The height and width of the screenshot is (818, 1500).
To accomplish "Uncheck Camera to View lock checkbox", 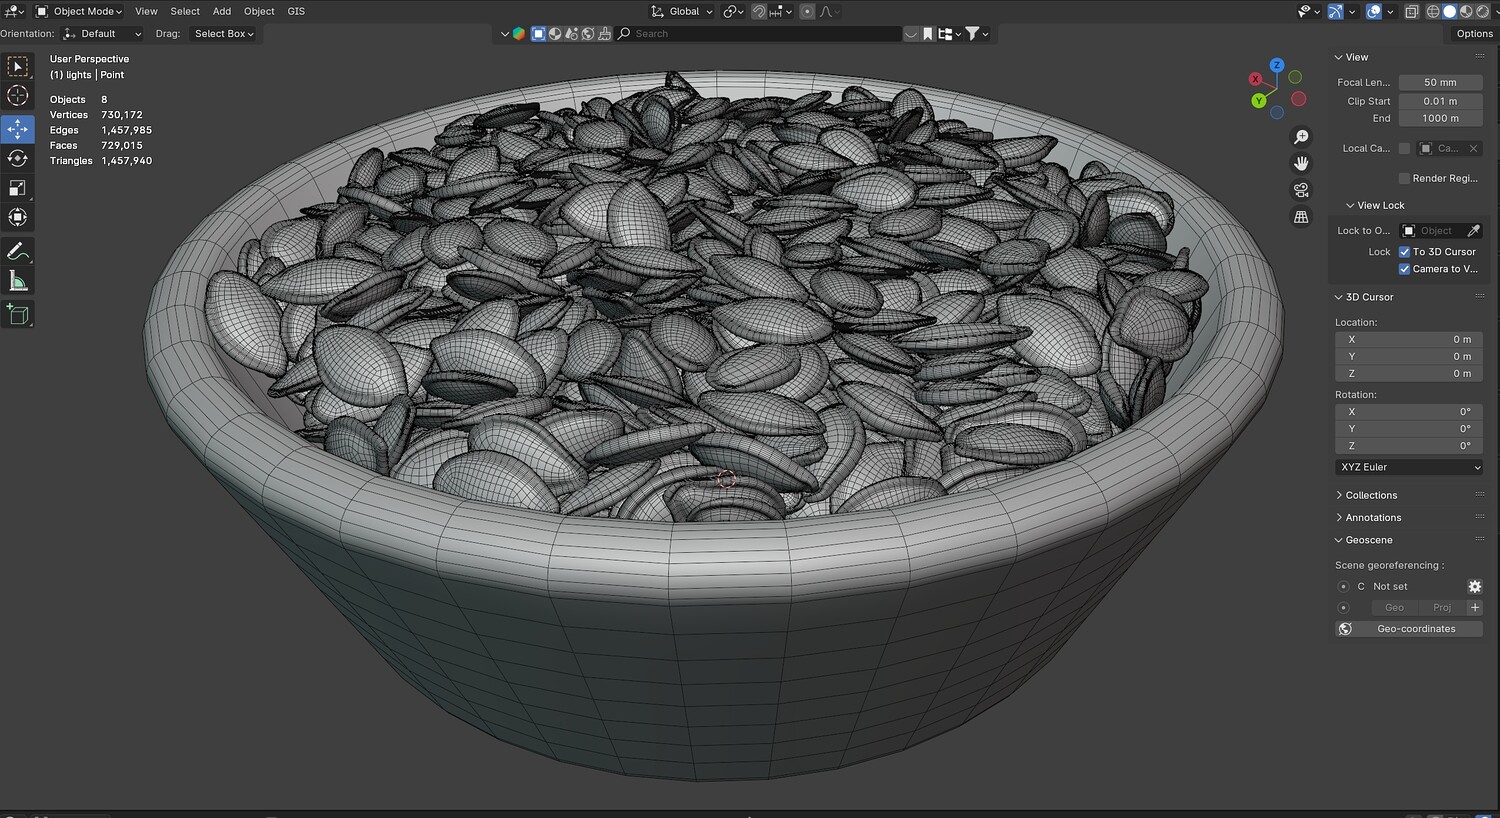I will coord(1404,269).
